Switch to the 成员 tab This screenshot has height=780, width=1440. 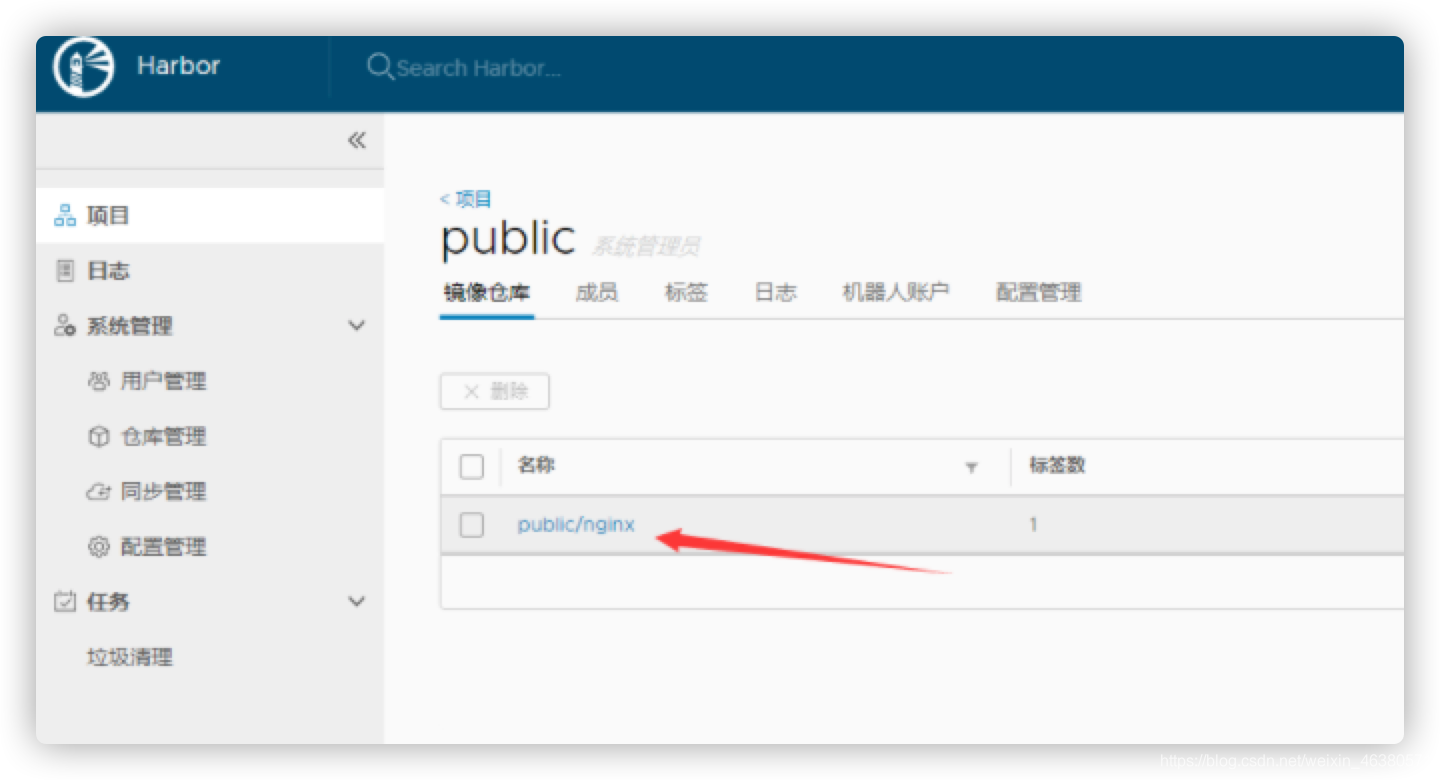(x=597, y=293)
